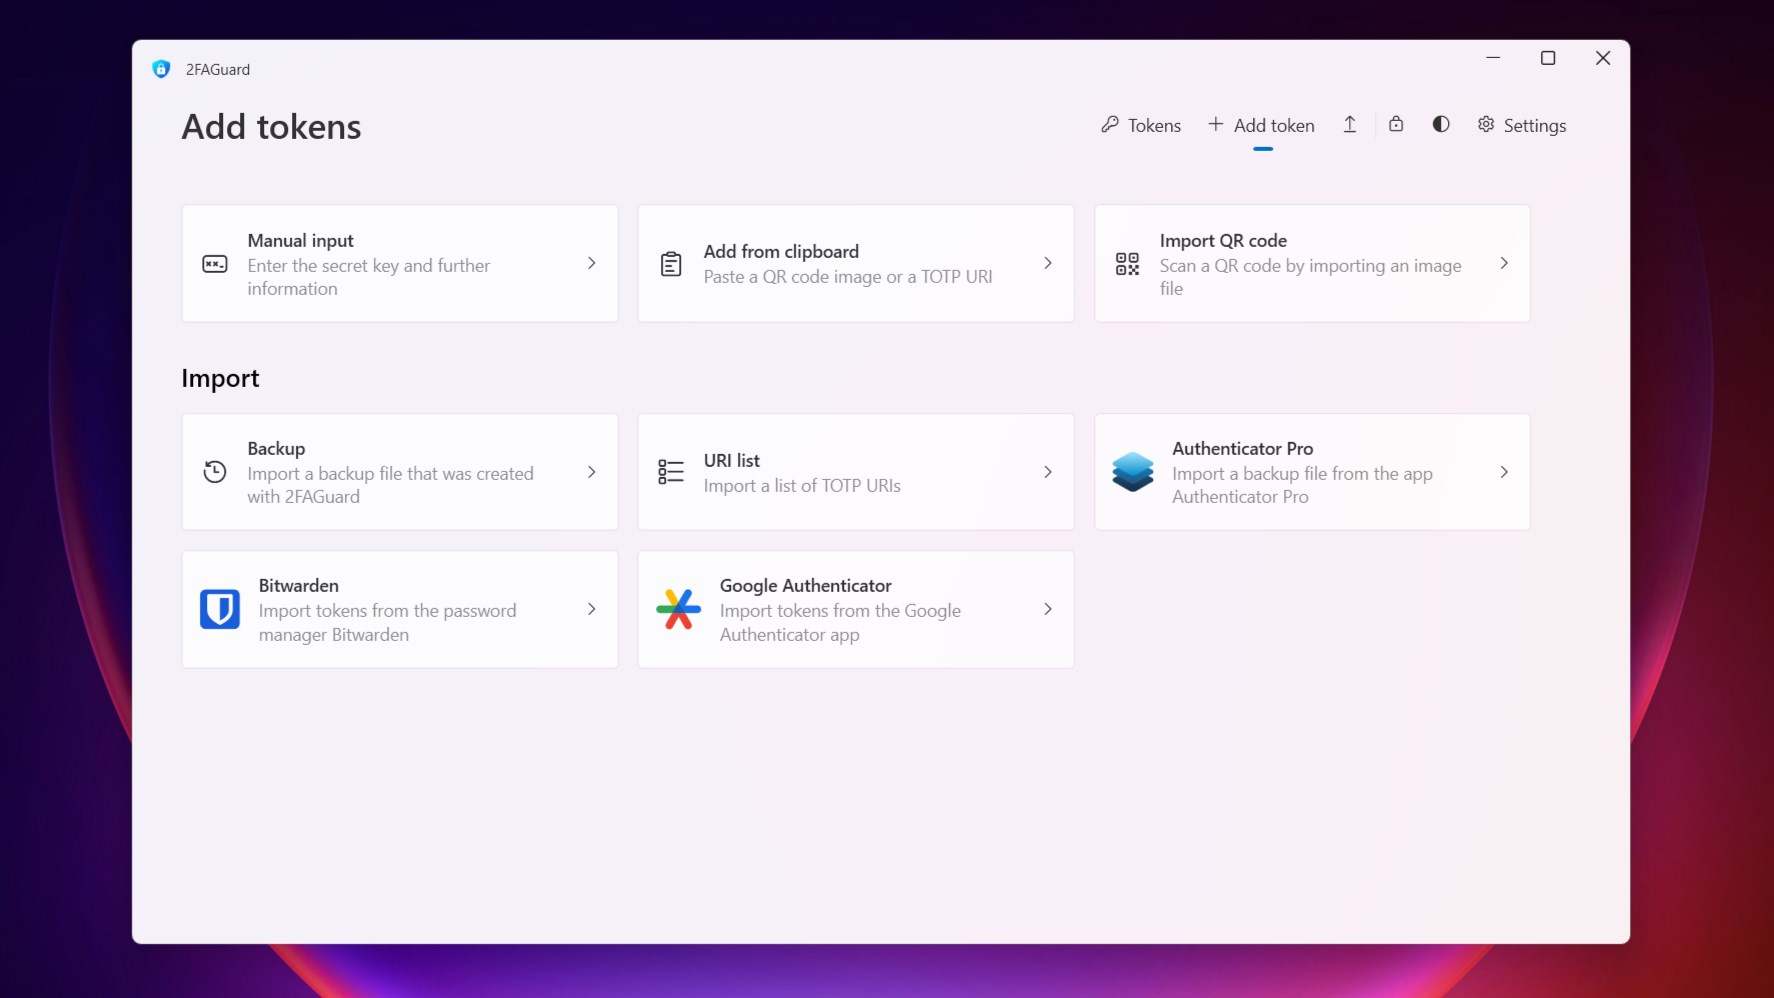Viewport: 1774px width, 998px height.
Task: Click the Google Authenticator icon
Action: pos(678,609)
